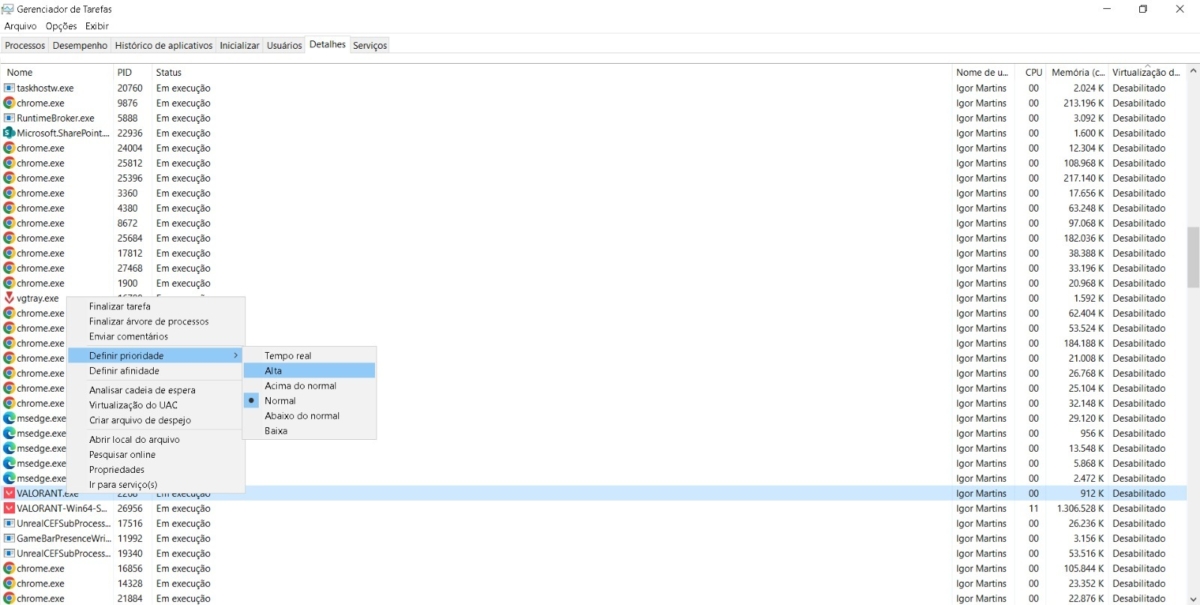
Task: Click the GameBarPresenceWriter process icon
Action: (x=9, y=538)
